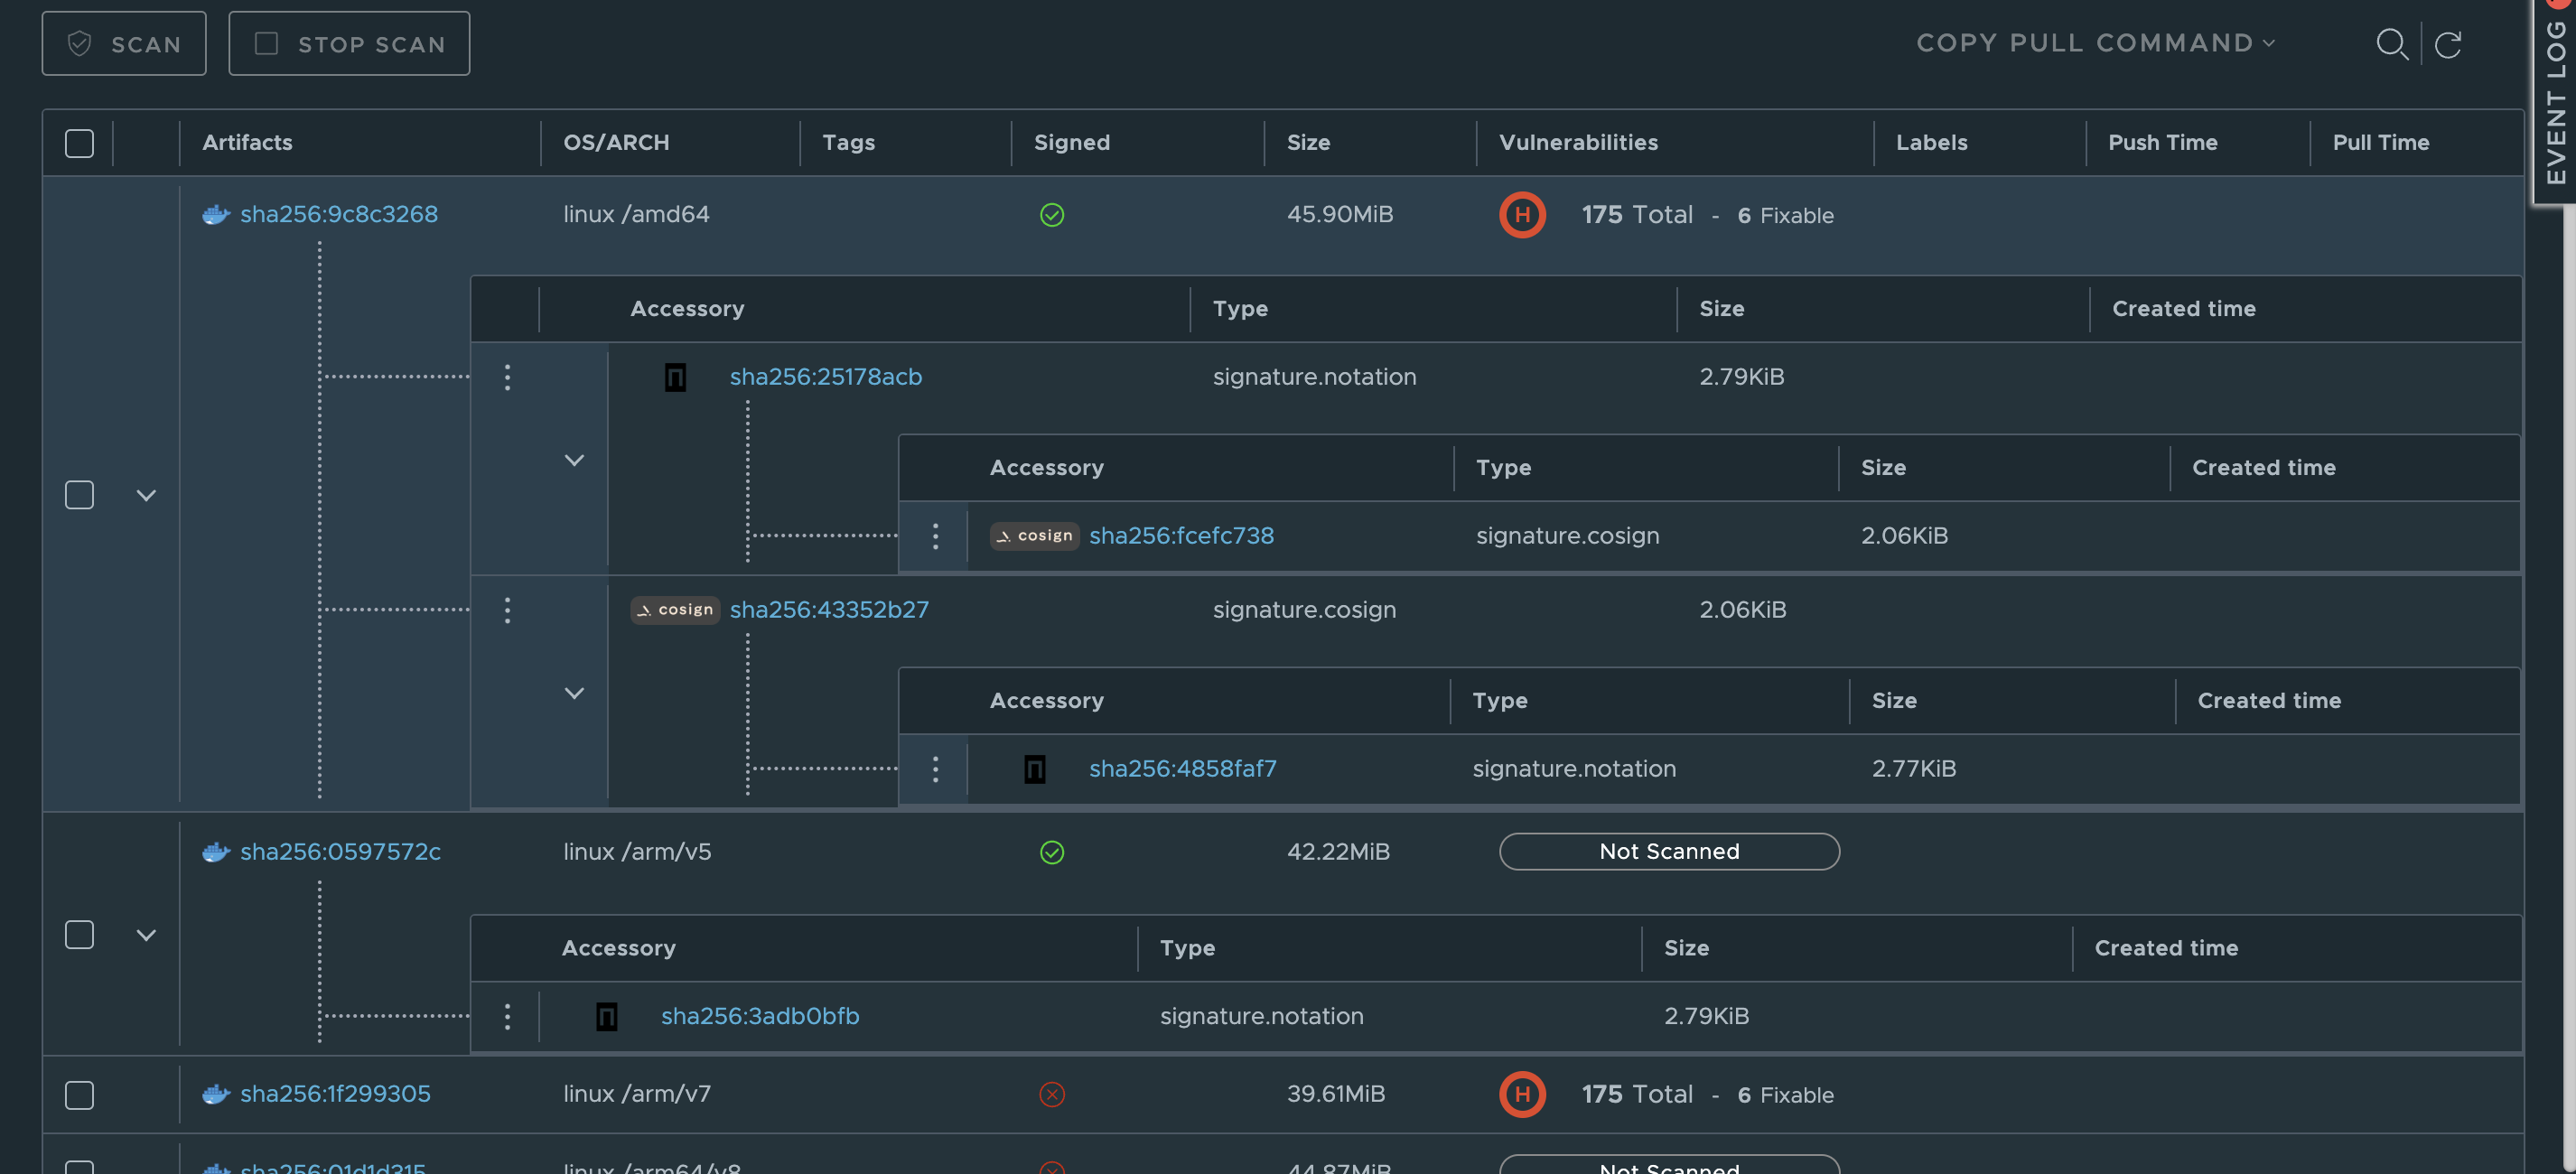Click the High severity vulnerability icon for sha256:9c8c3268
This screenshot has width=2576, height=1174.
tap(1521, 214)
